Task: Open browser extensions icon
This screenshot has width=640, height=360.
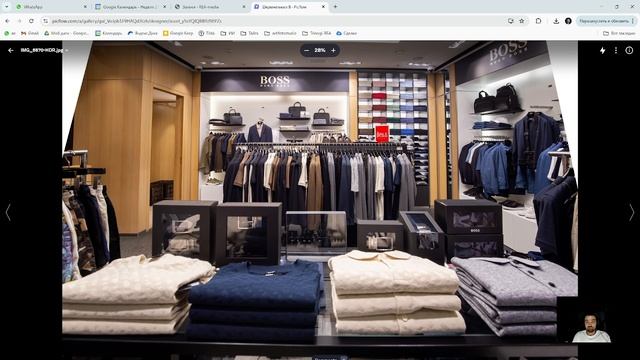Action: coord(538,21)
